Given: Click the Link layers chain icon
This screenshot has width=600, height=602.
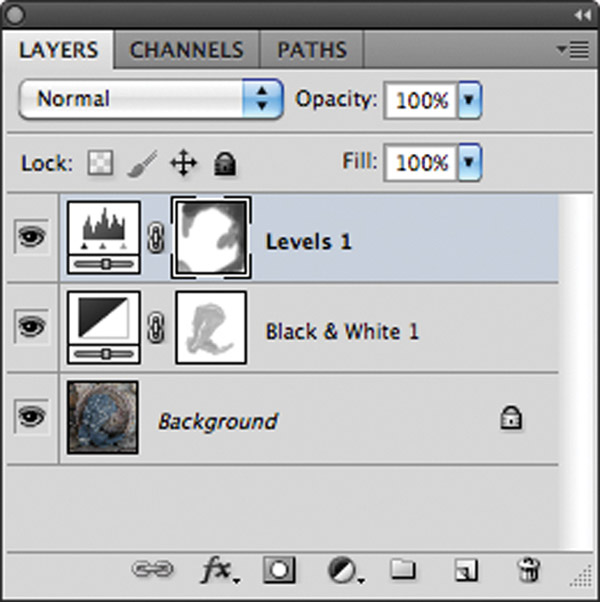Looking at the screenshot, I should click(x=152, y=569).
